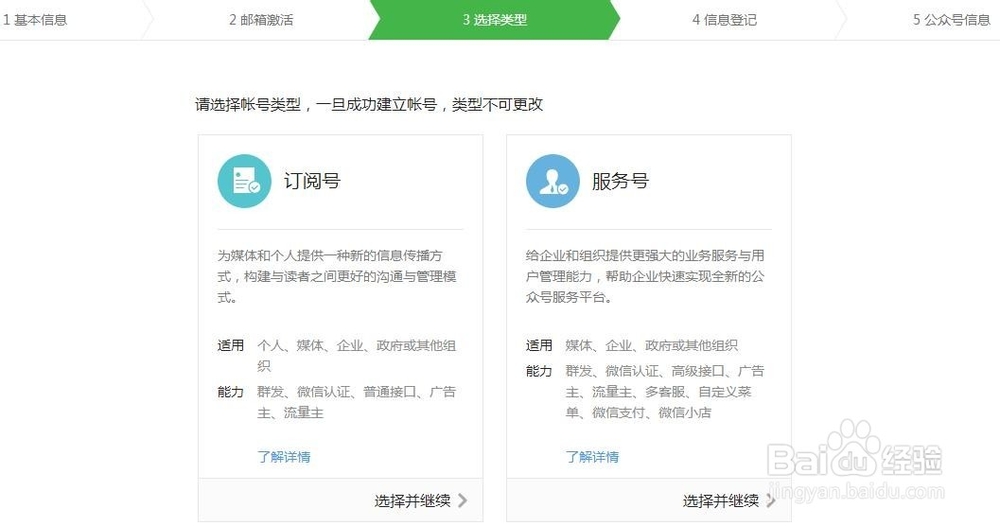Viewport: 1000px width, 526px height.
Task: Click the 服务号 description paragraph
Action: [645, 276]
